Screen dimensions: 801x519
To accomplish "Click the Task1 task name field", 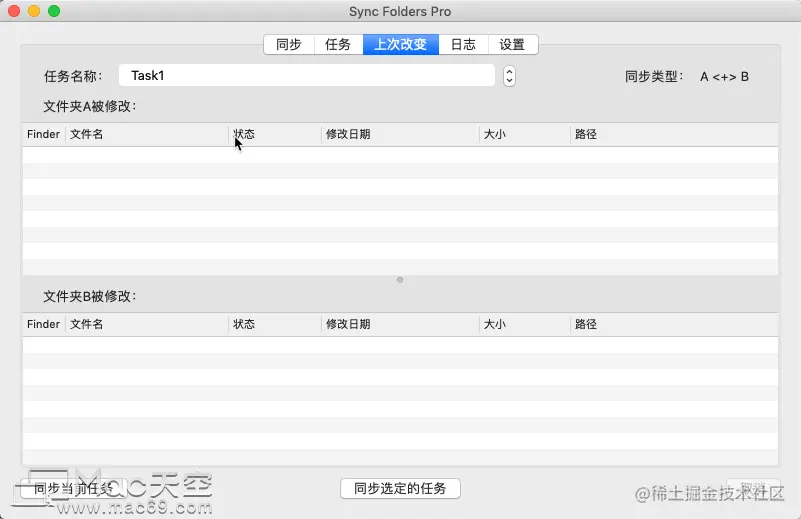I will (307, 76).
